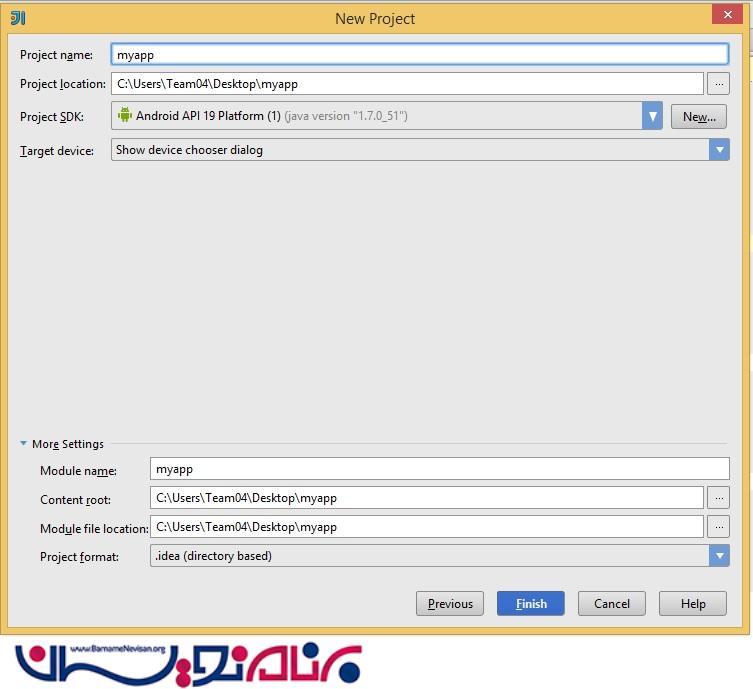Click inside the Project location field

pos(407,84)
